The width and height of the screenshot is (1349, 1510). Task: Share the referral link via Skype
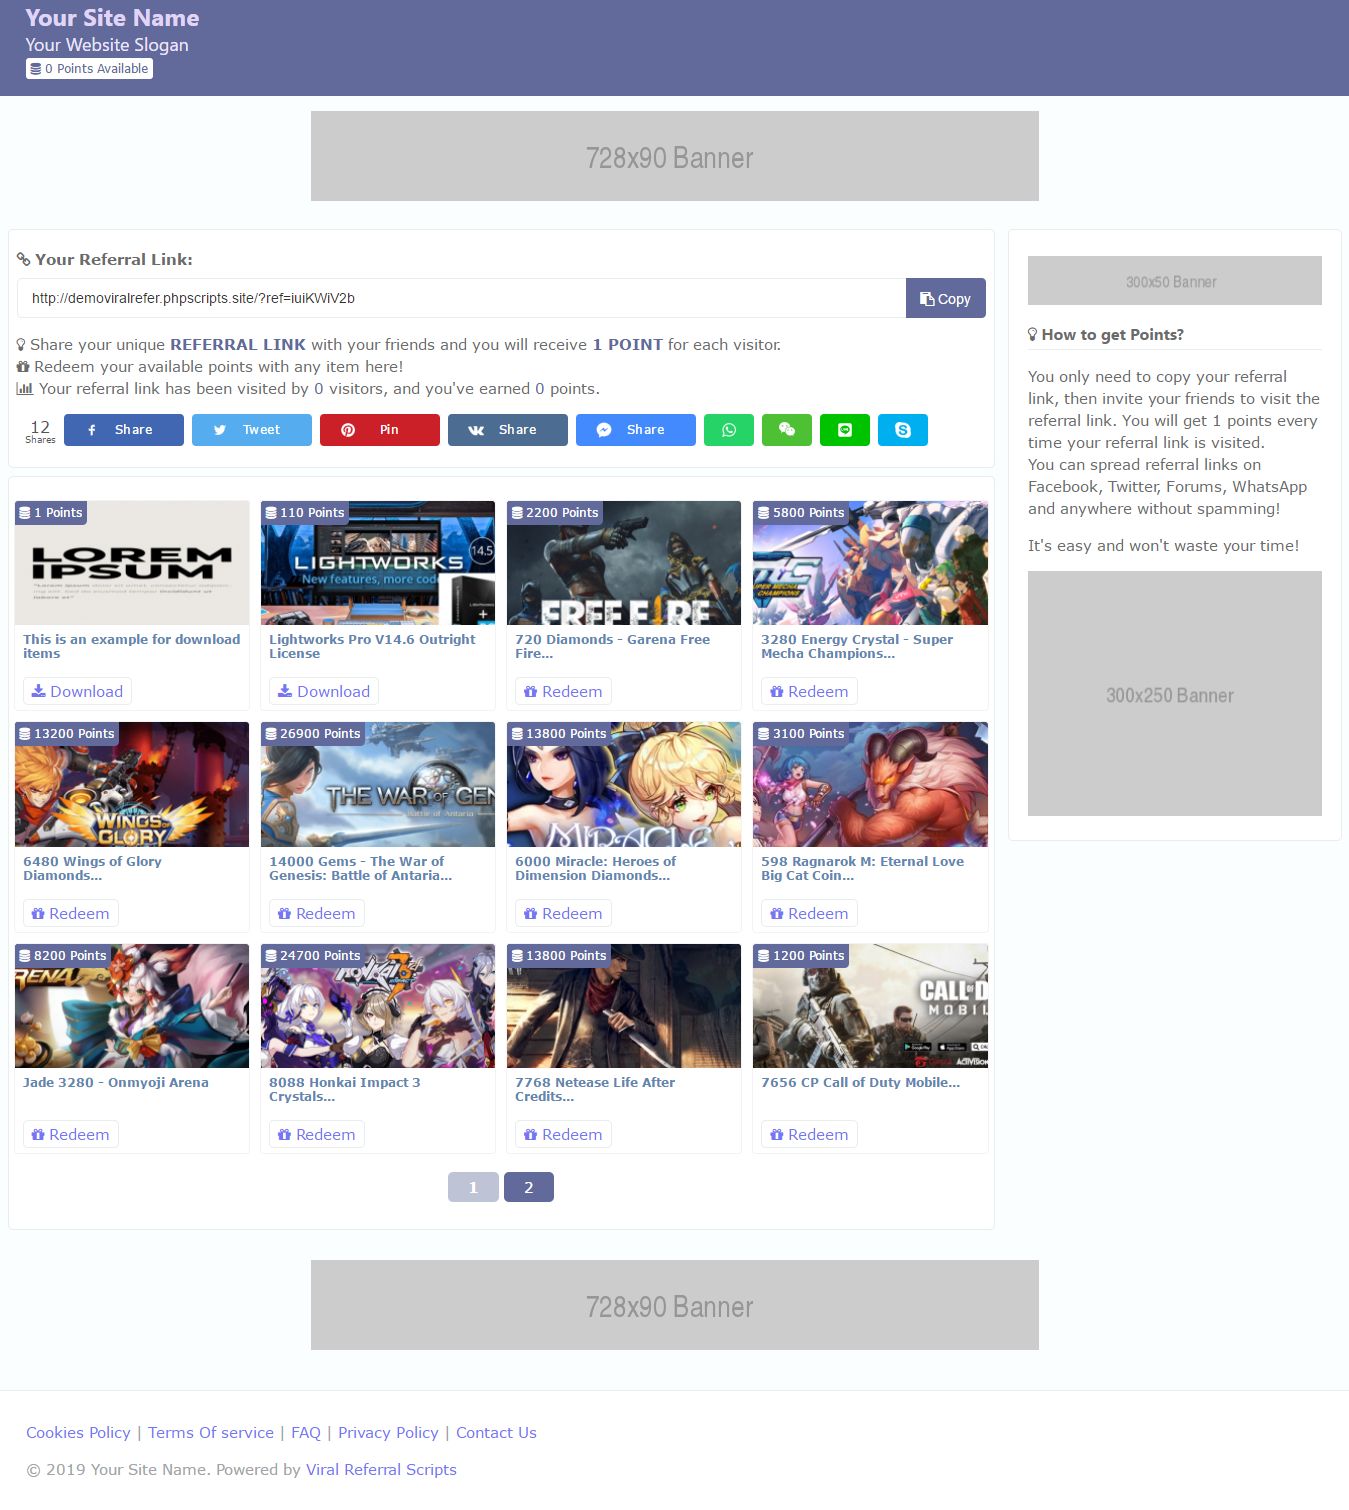pyautogui.click(x=903, y=430)
